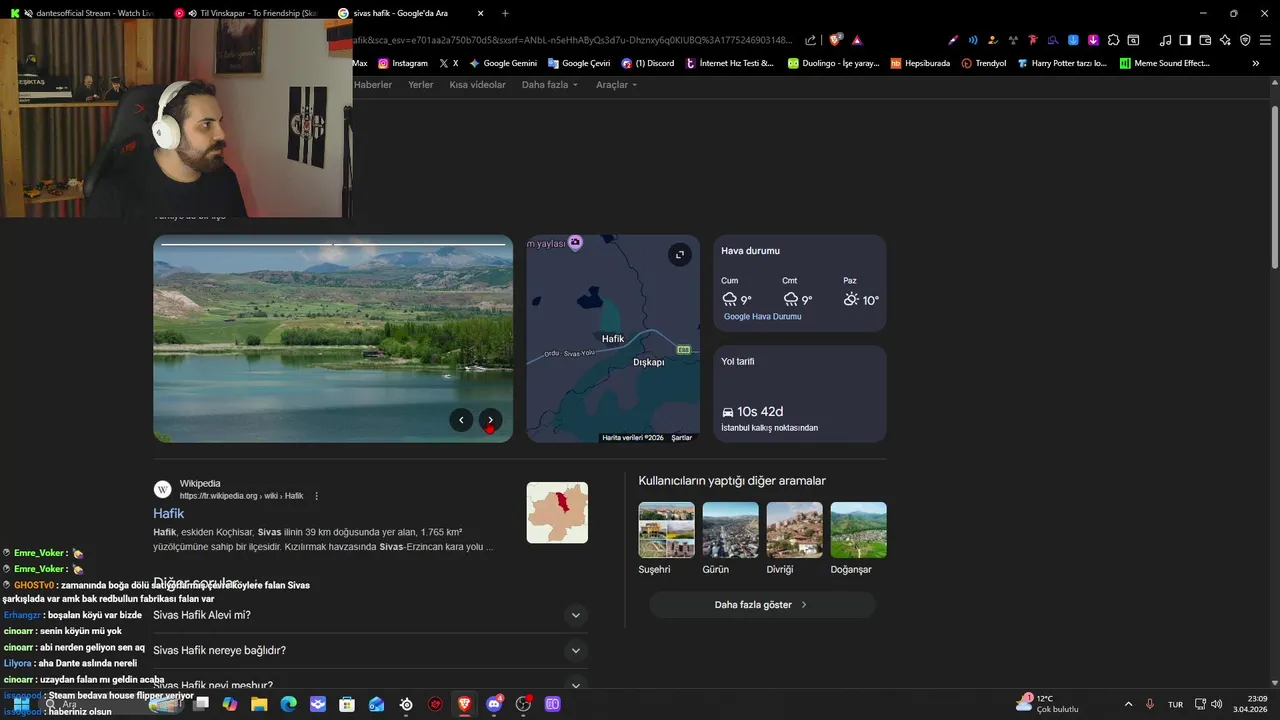Open Brave Shields lion icon in address bar

(836, 40)
